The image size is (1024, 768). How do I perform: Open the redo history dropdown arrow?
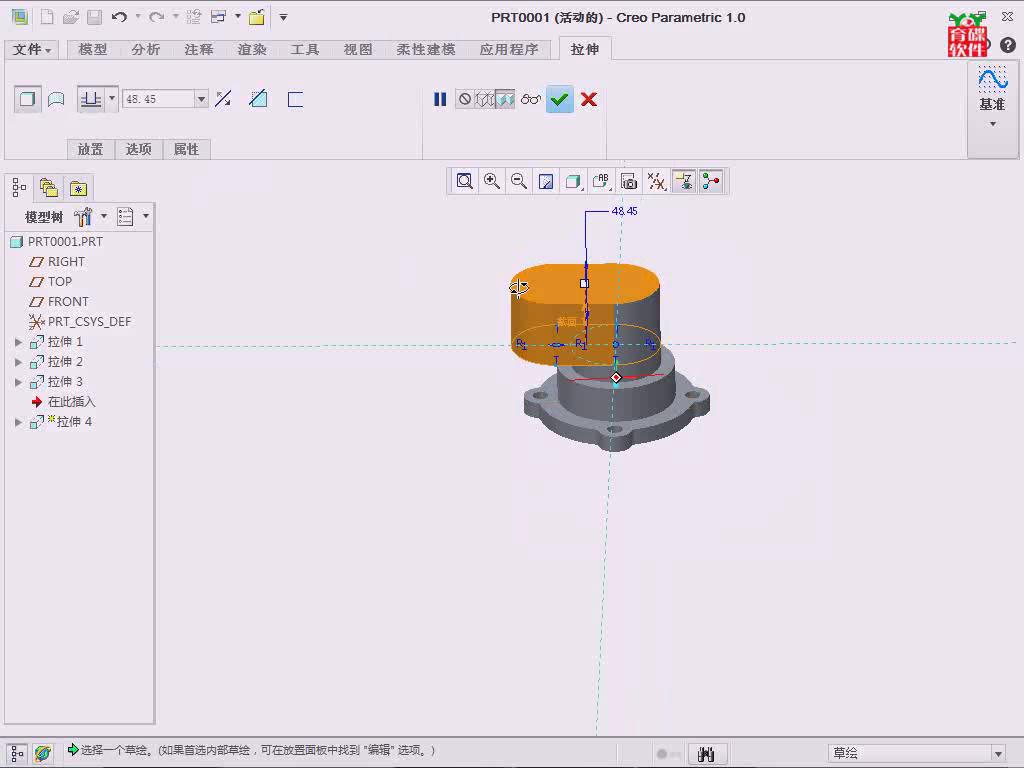176,17
